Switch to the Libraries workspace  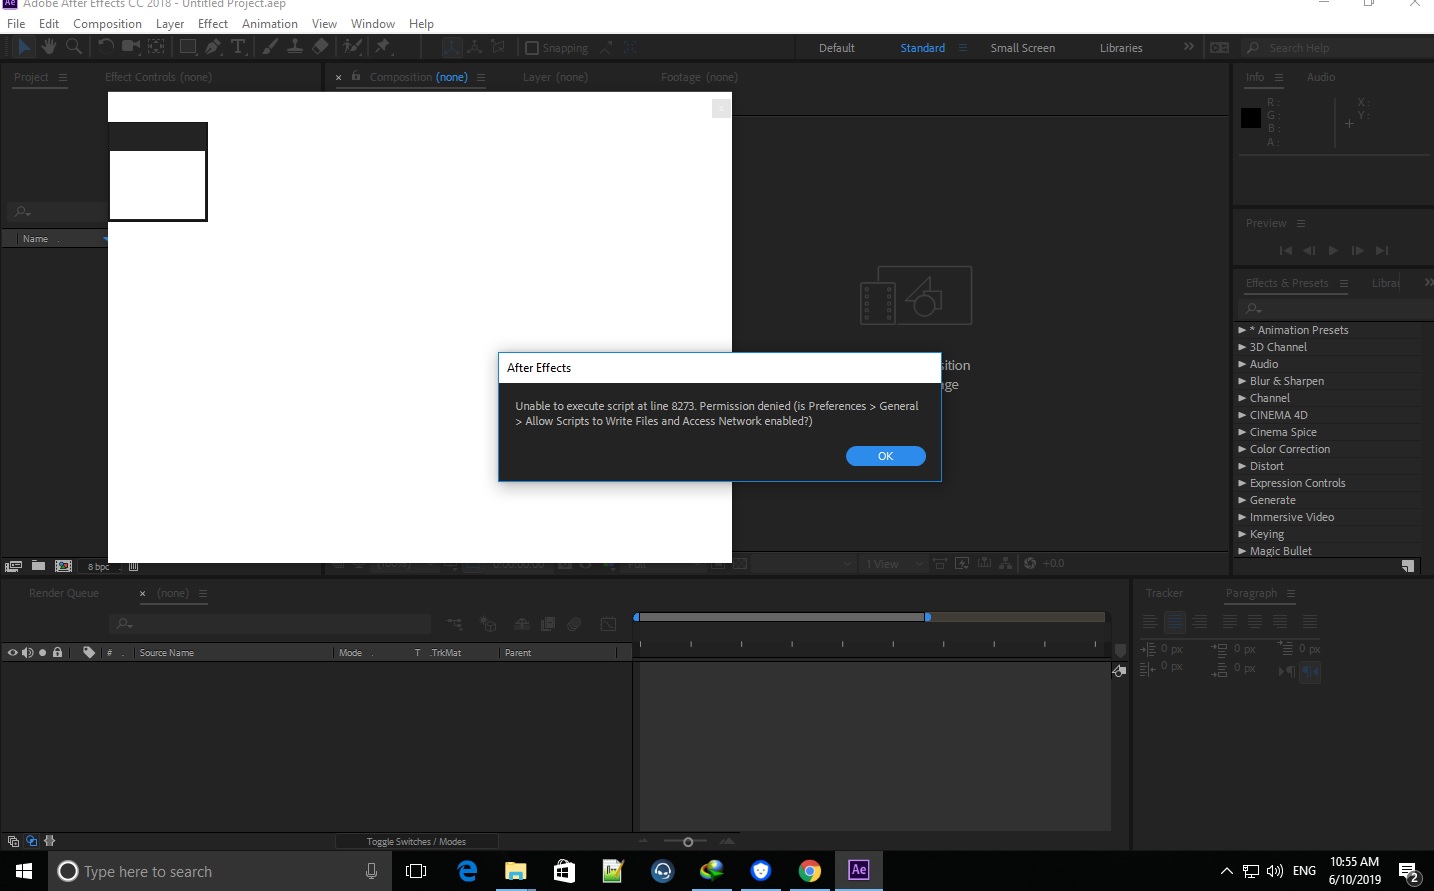coord(1121,48)
